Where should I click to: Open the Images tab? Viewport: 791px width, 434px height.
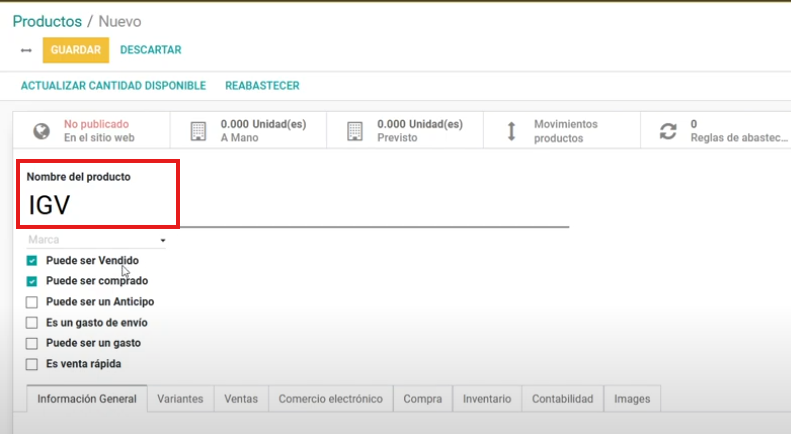click(x=632, y=399)
